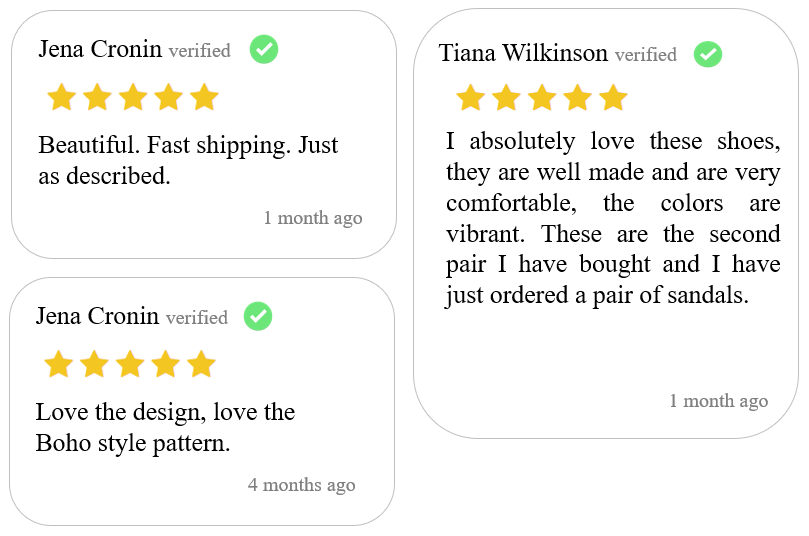Click the green checkmark in the Boho style review
Image resolution: width=809 pixels, height=536 pixels.
click(x=258, y=316)
